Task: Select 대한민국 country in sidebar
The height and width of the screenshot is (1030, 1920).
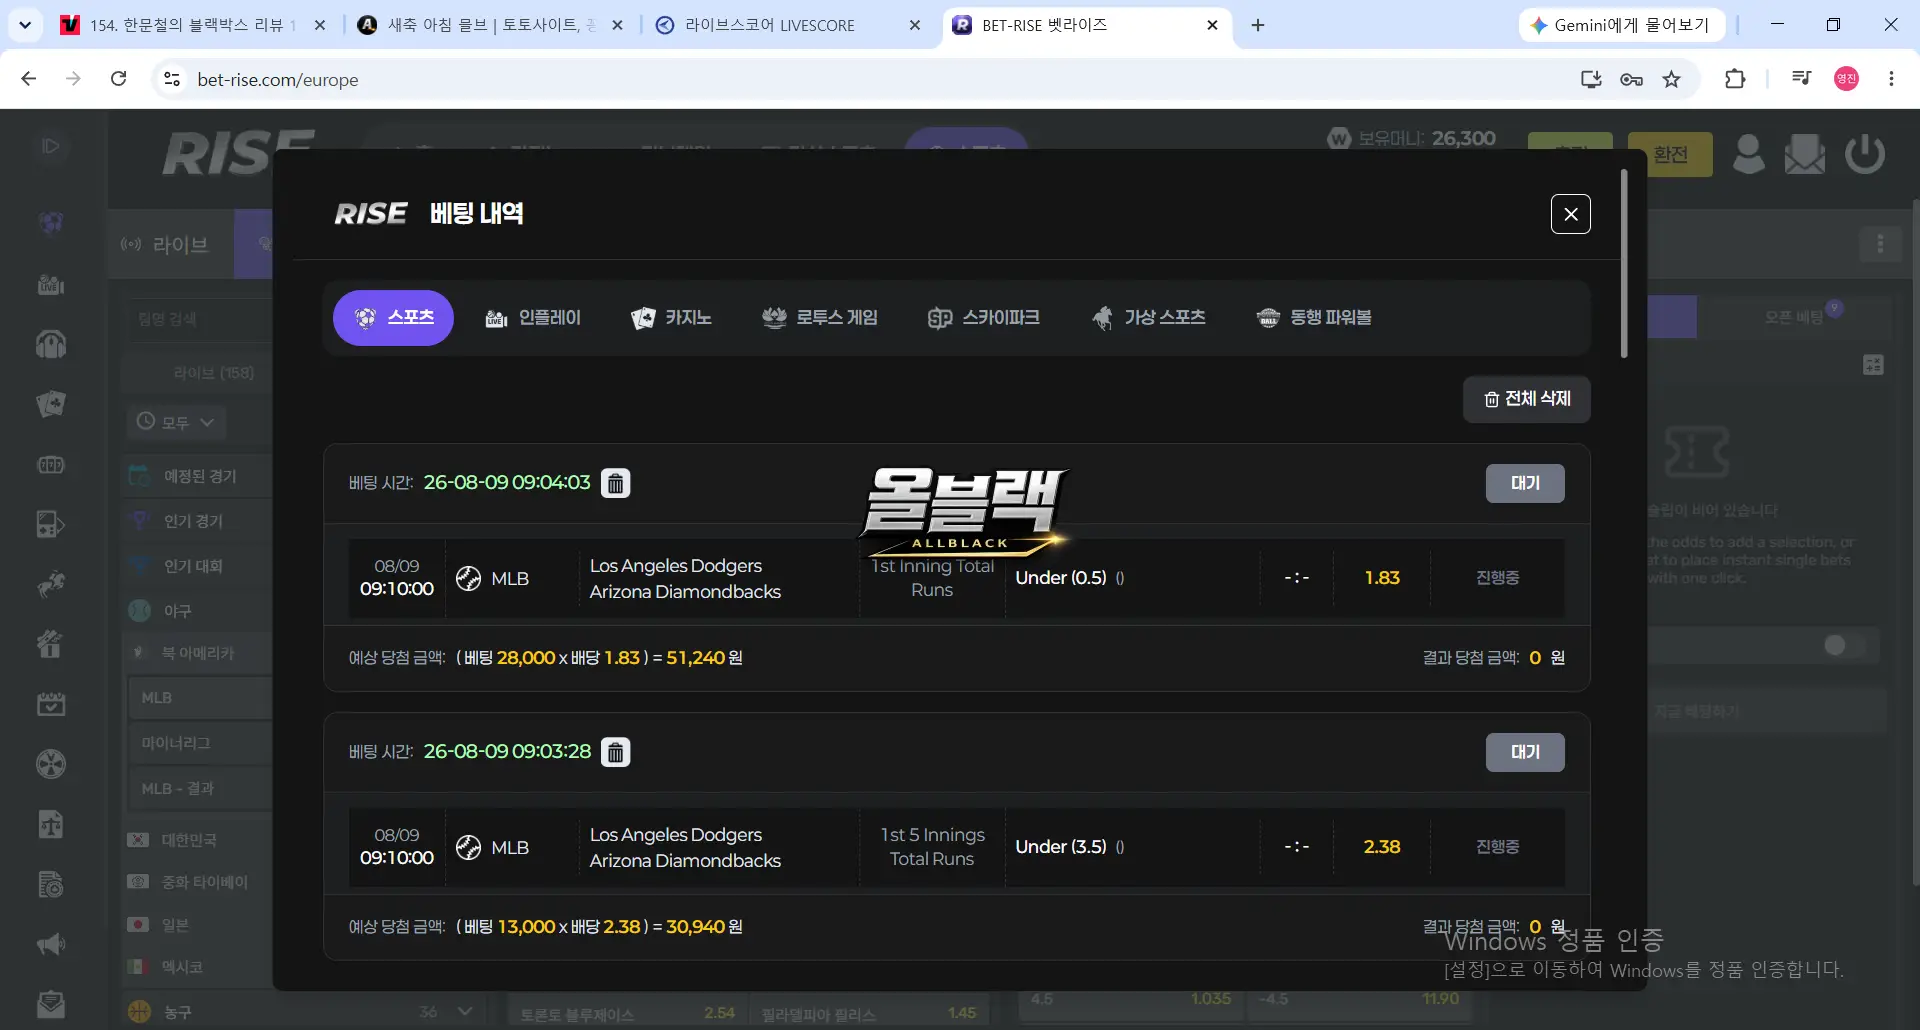Action: [x=188, y=840]
